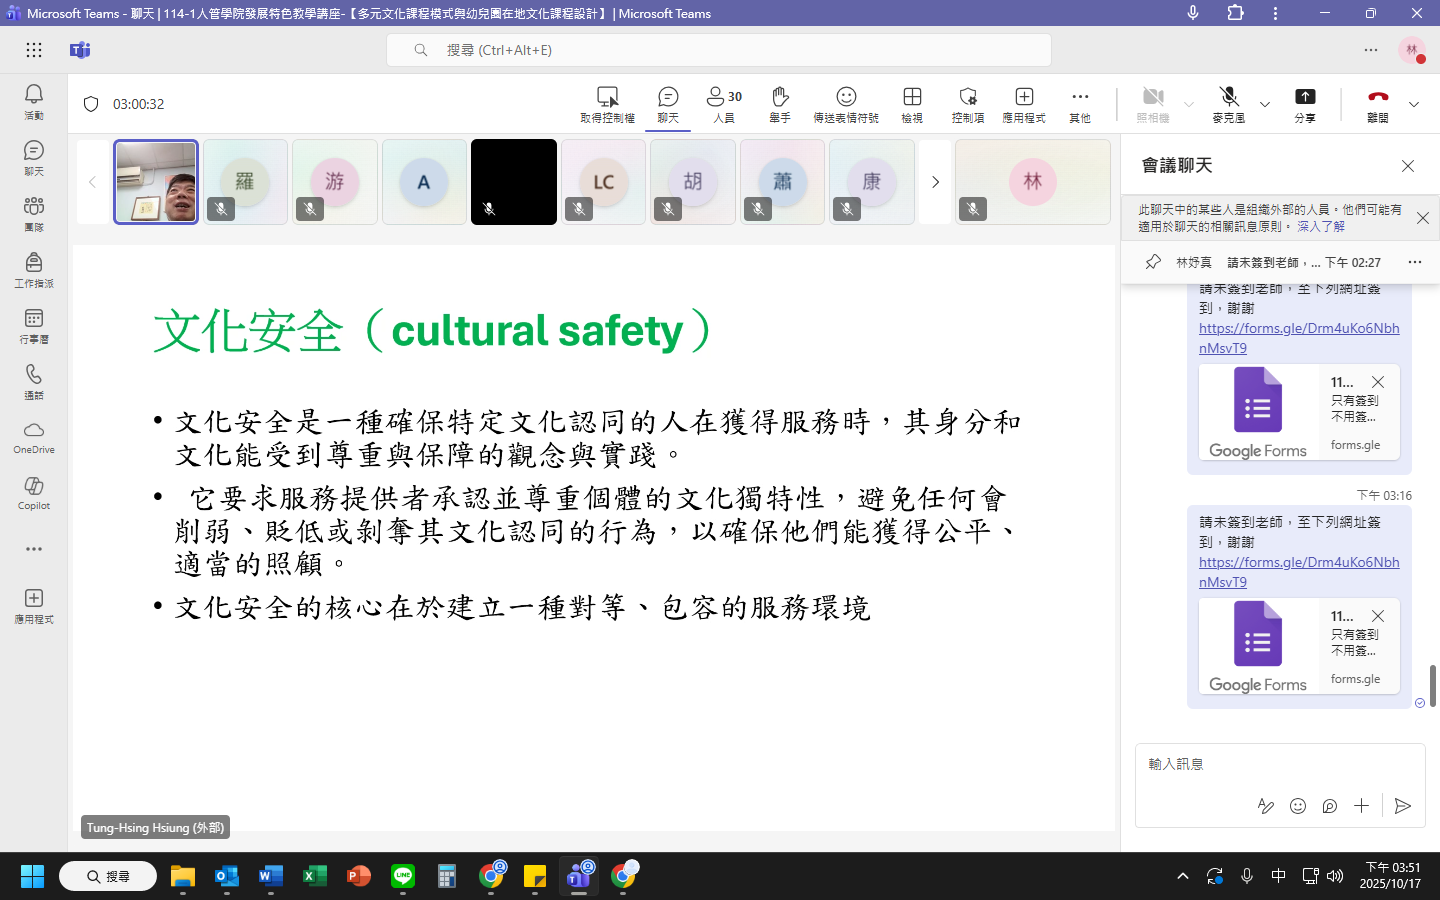Open the latest Google Forms link in chat

[x=1298, y=571]
